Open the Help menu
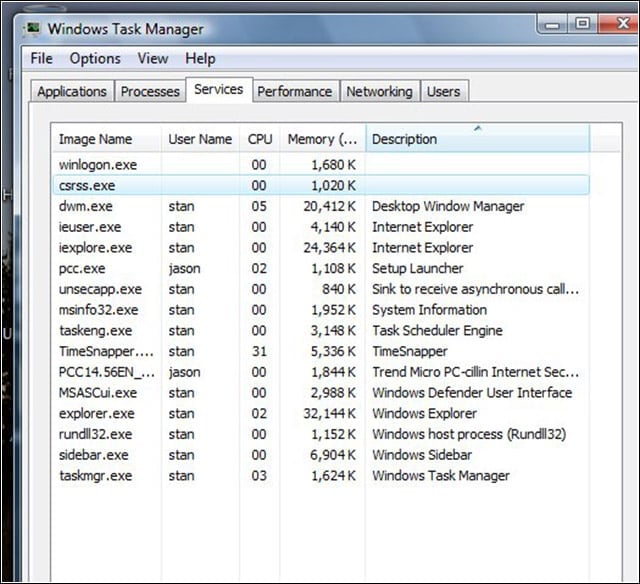This screenshot has height=584, width=640. pyautogui.click(x=200, y=58)
